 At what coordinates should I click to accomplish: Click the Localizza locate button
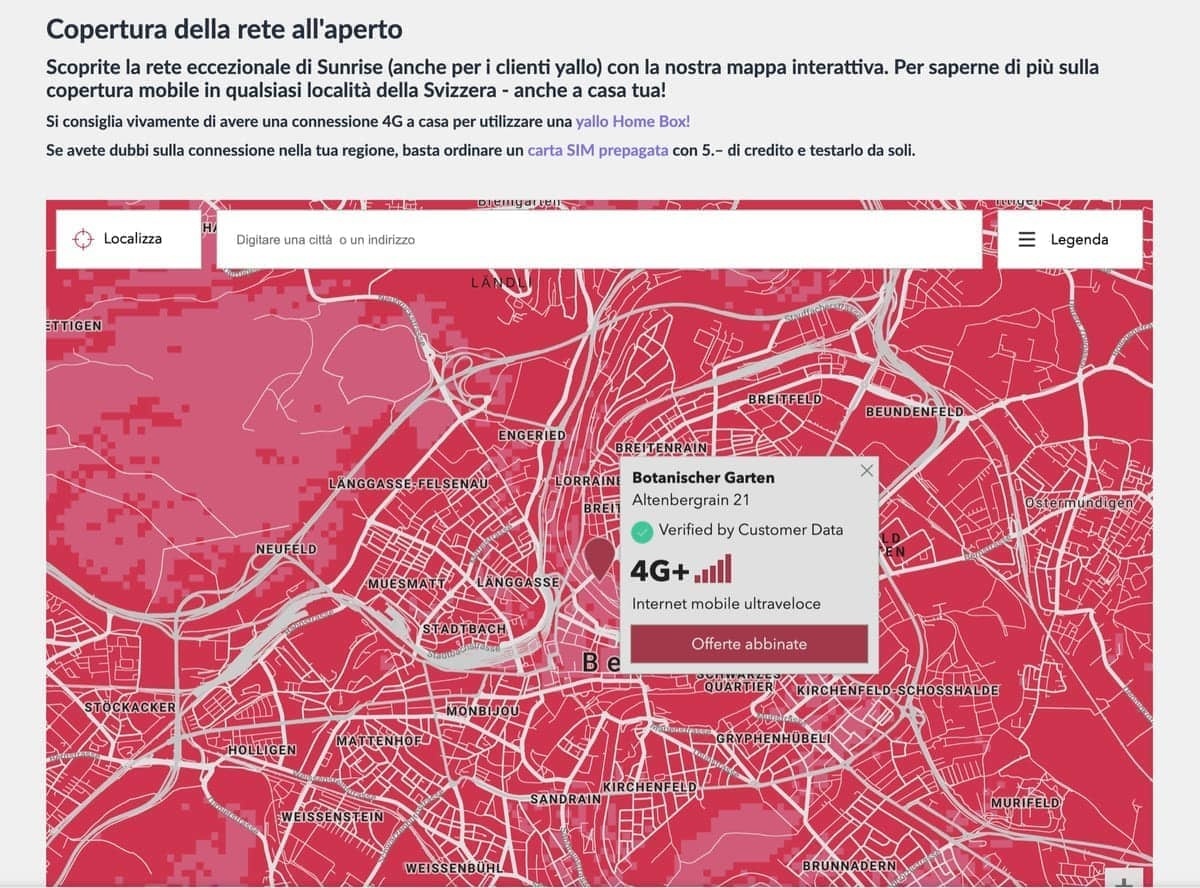(128, 239)
